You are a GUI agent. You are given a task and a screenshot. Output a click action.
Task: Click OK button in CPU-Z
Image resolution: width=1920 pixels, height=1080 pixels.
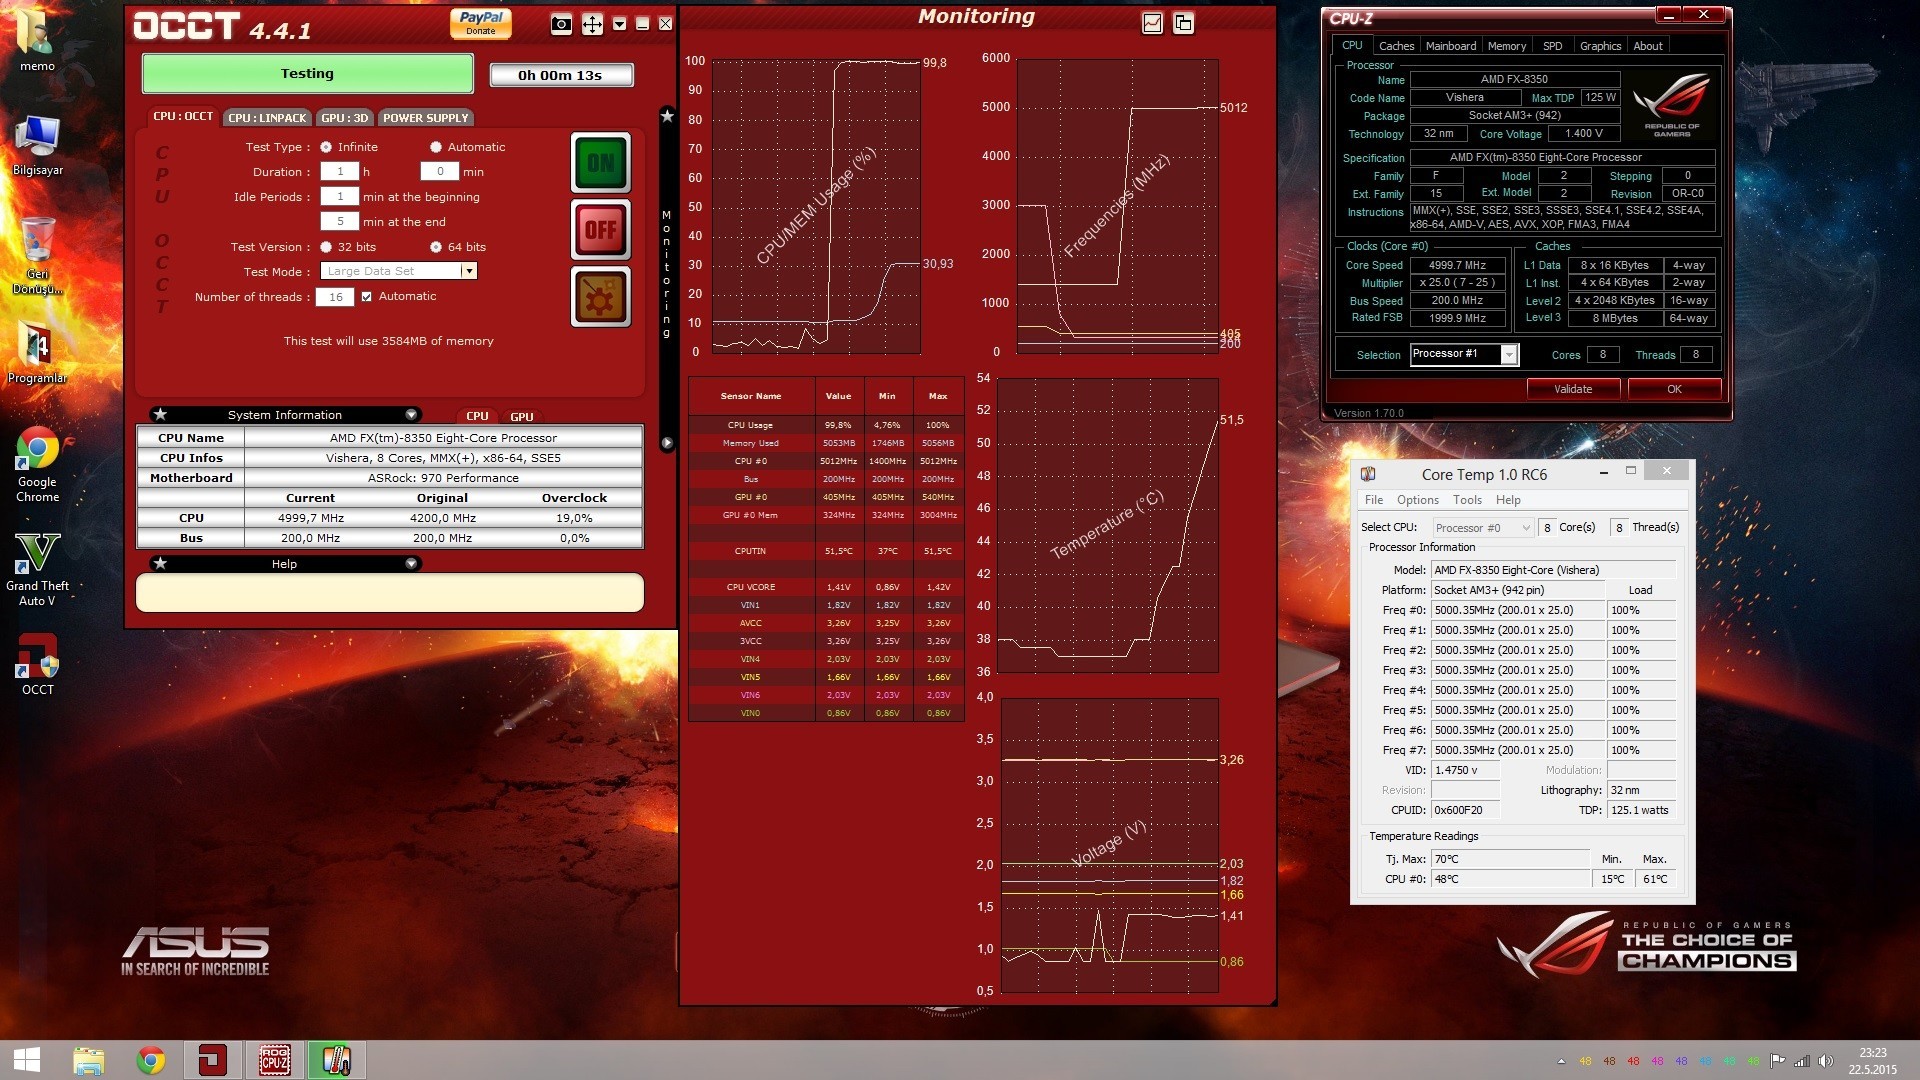point(1674,389)
